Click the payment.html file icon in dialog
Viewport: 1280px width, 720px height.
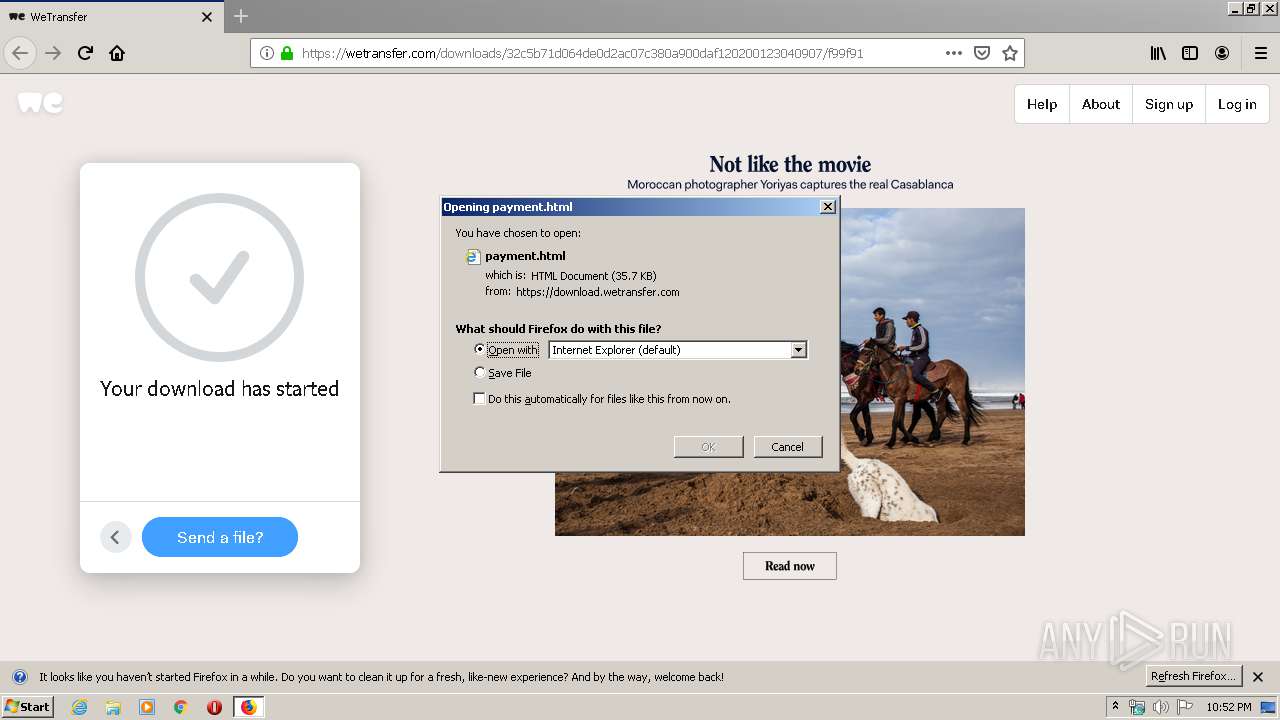coord(473,257)
